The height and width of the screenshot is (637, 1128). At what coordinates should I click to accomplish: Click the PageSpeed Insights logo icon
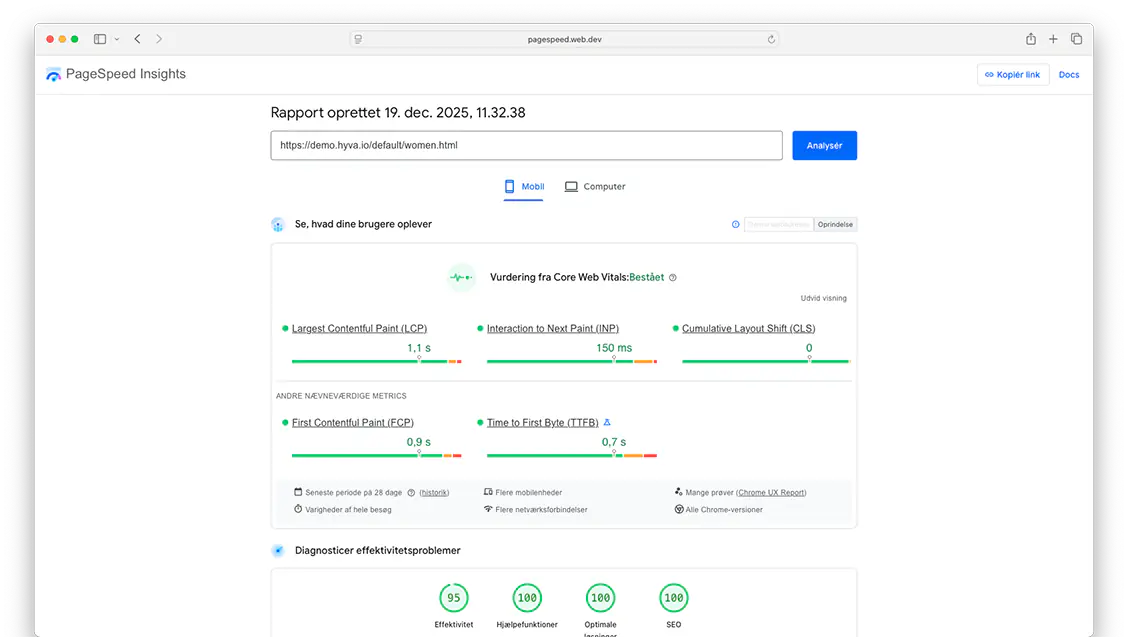tap(54, 75)
